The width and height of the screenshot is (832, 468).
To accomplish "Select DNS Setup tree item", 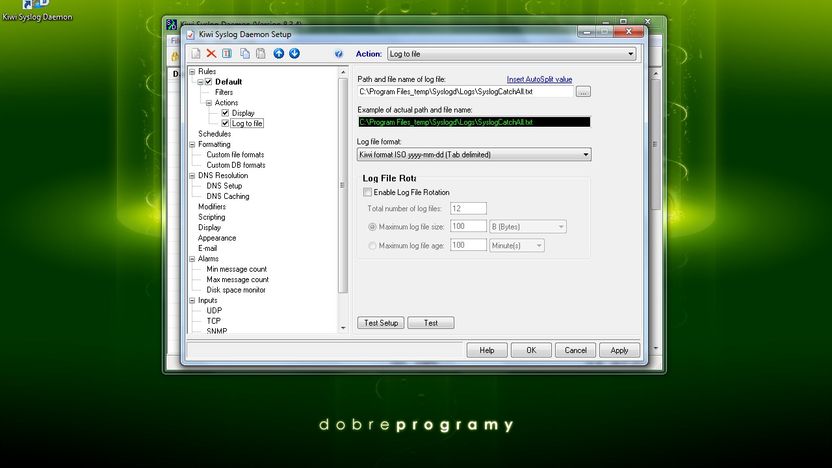I will coord(224,186).
